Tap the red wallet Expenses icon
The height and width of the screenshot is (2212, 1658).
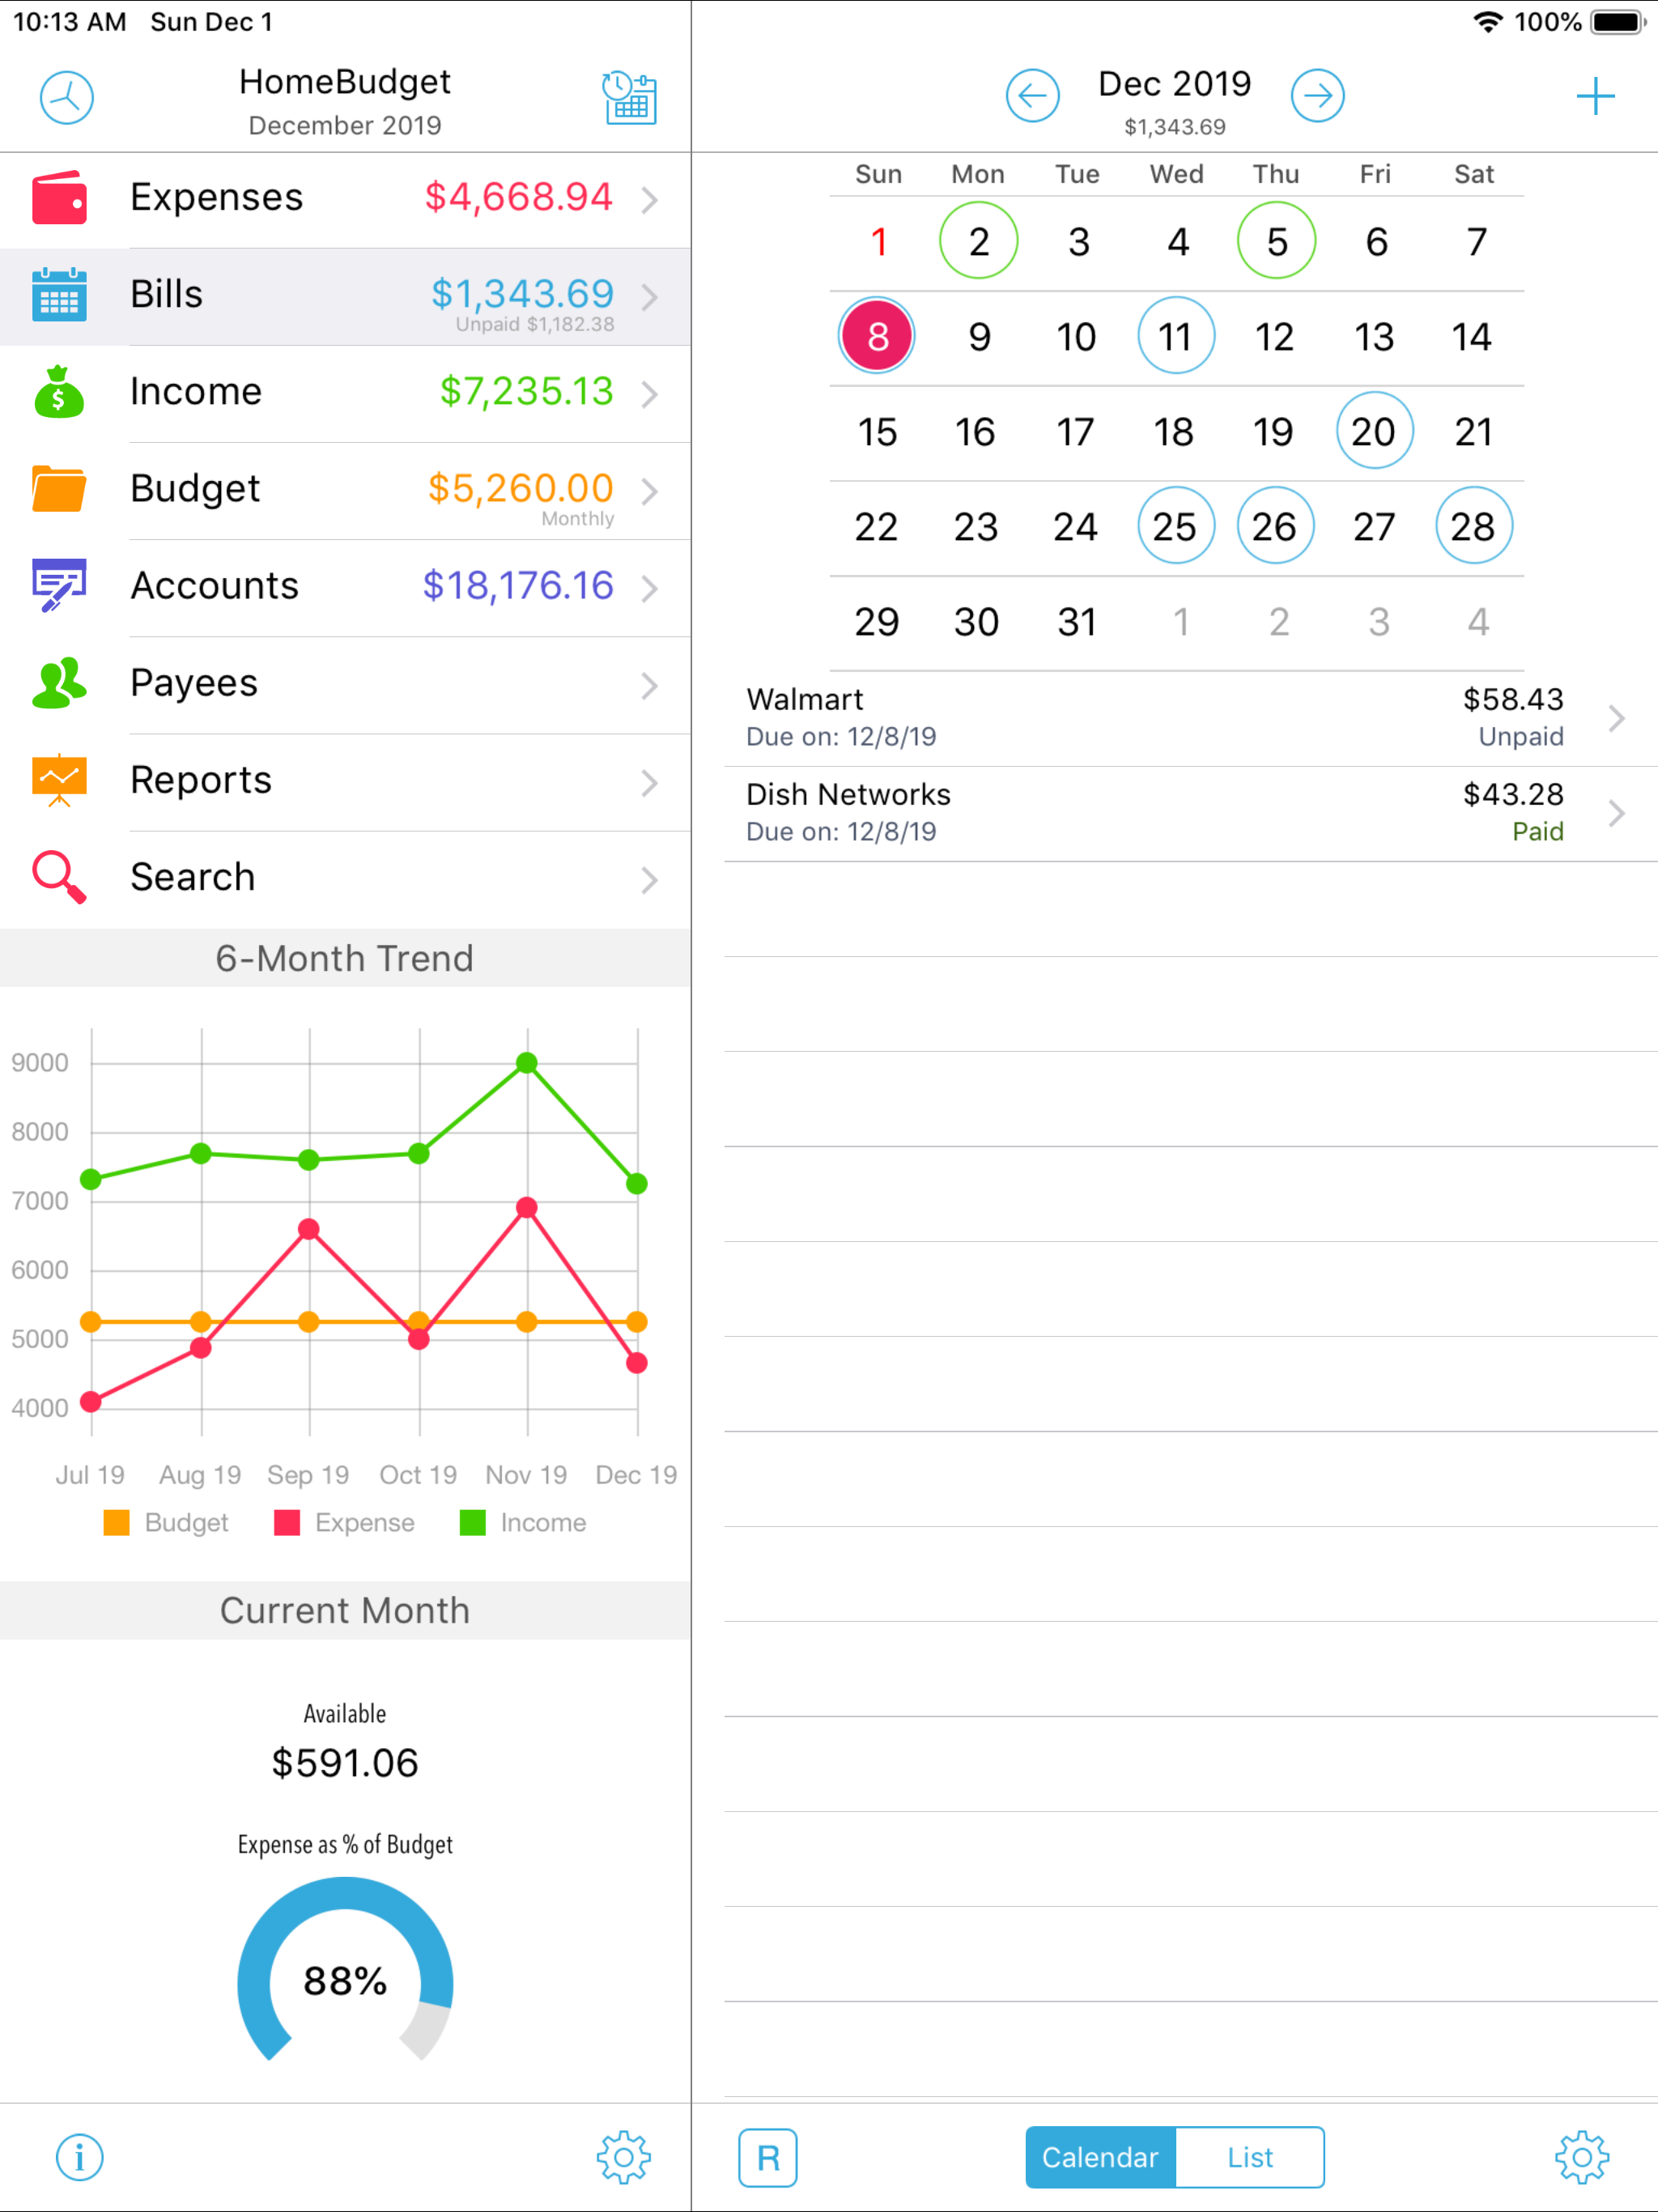59,198
